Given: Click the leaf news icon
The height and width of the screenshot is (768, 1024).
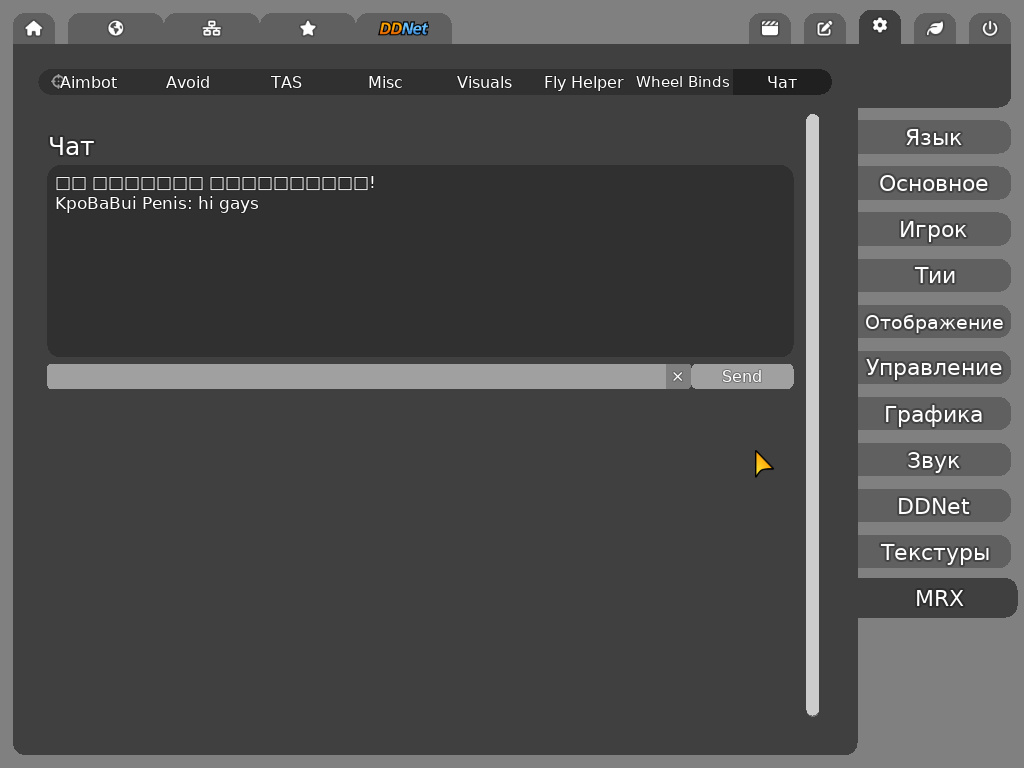Looking at the screenshot, I should pos(935,29).
